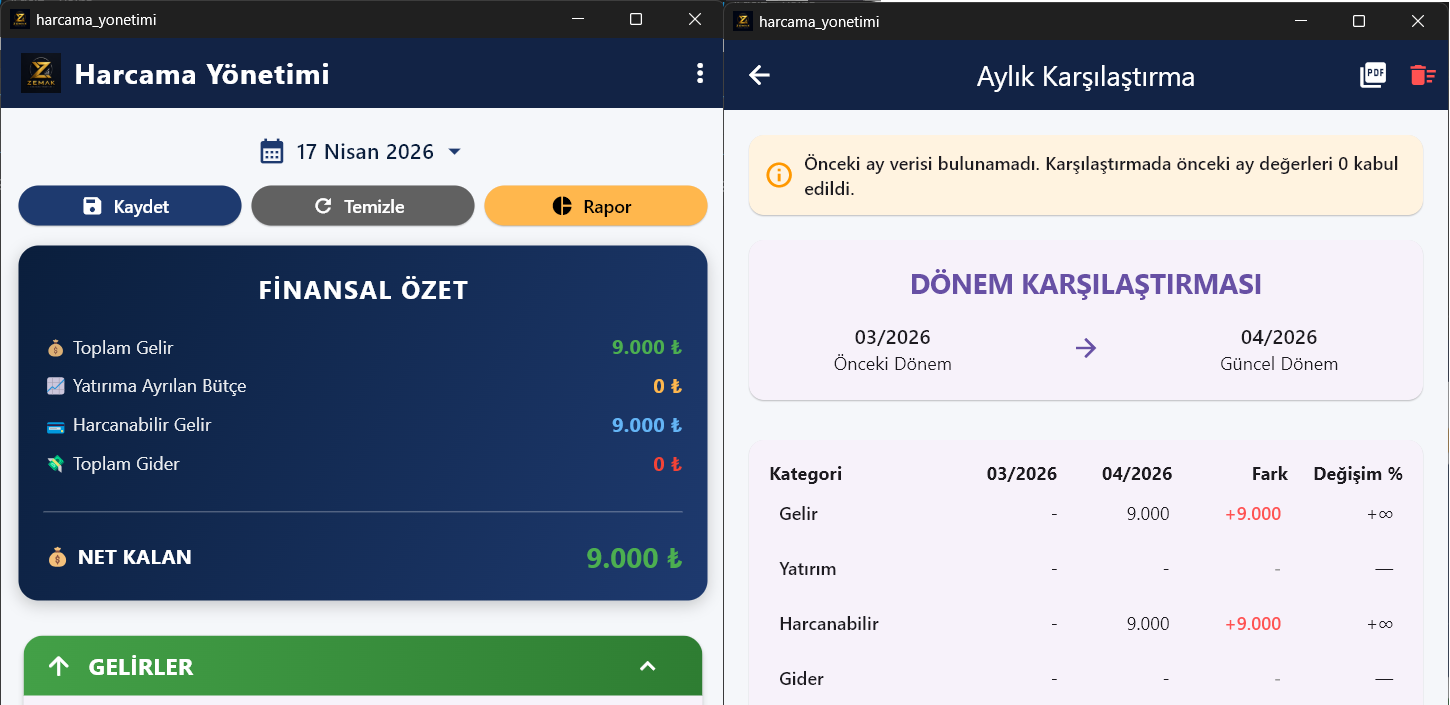Click the Temizle button
Viewport: 1450px width, 705px height.
[x=362, y=206]
